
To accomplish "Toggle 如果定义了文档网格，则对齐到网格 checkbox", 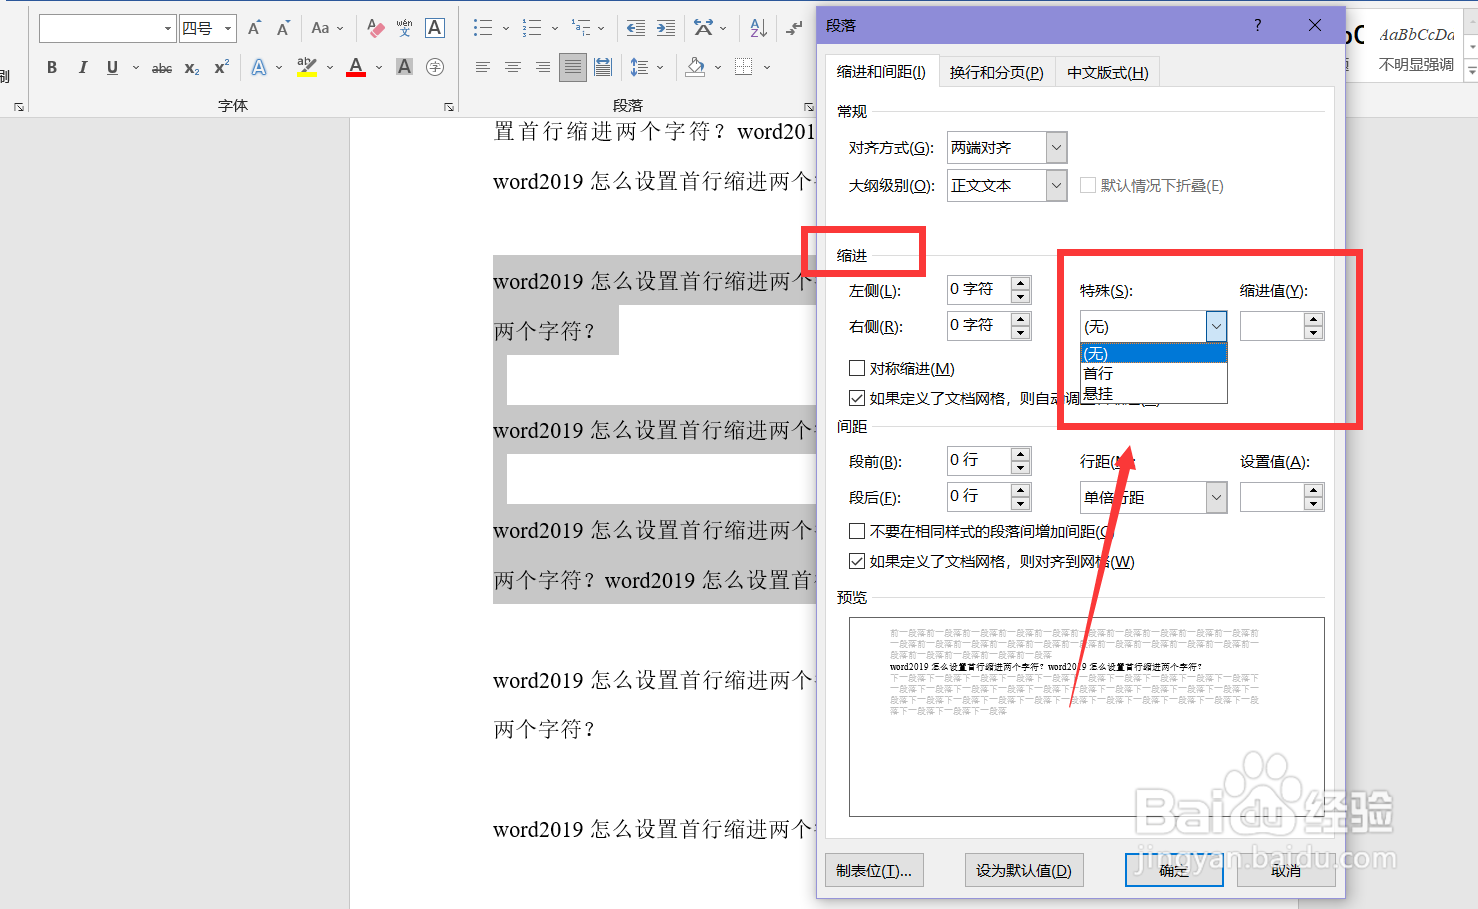I will click(857, 561).
